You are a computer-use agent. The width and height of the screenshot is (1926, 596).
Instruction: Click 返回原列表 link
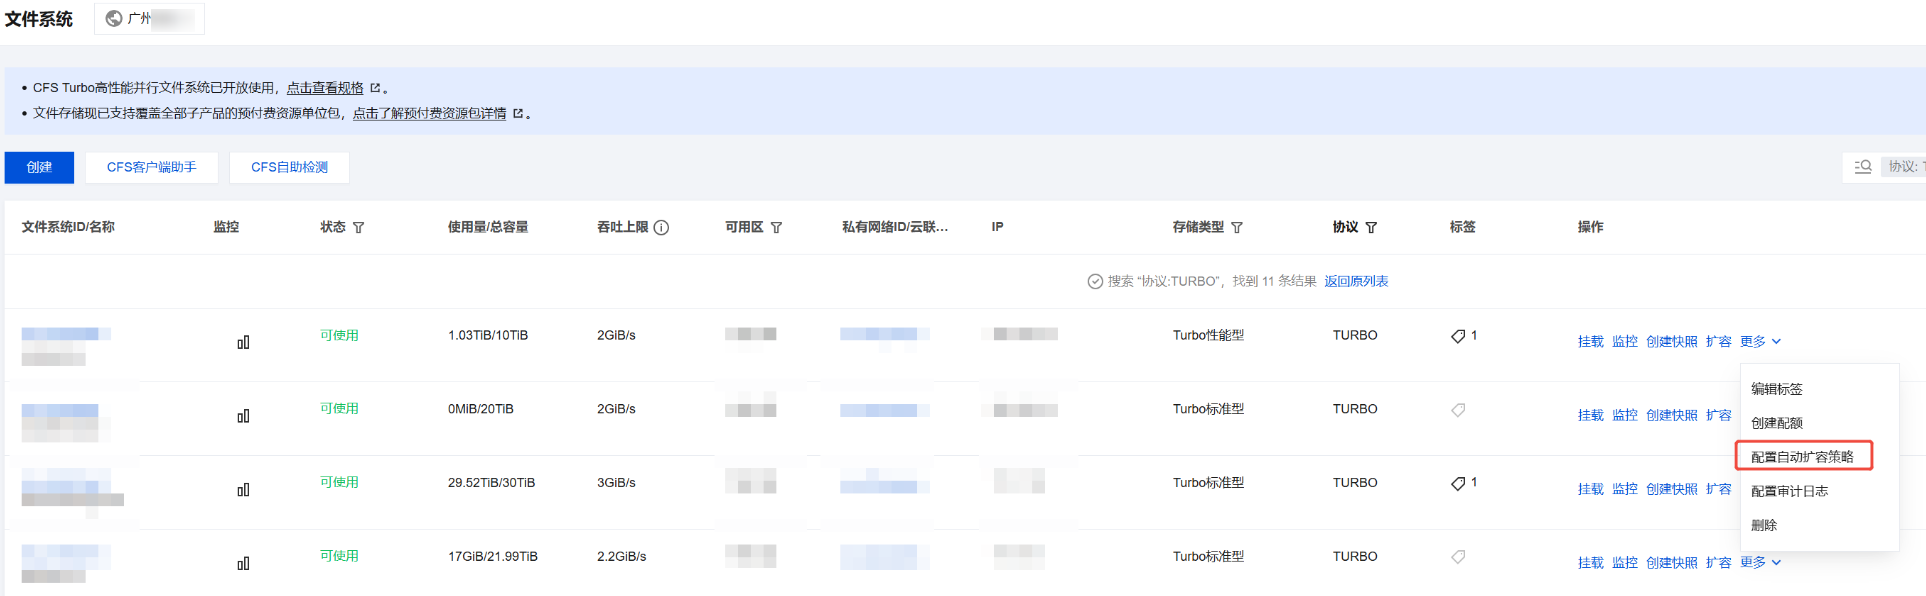click(1356, 282)
